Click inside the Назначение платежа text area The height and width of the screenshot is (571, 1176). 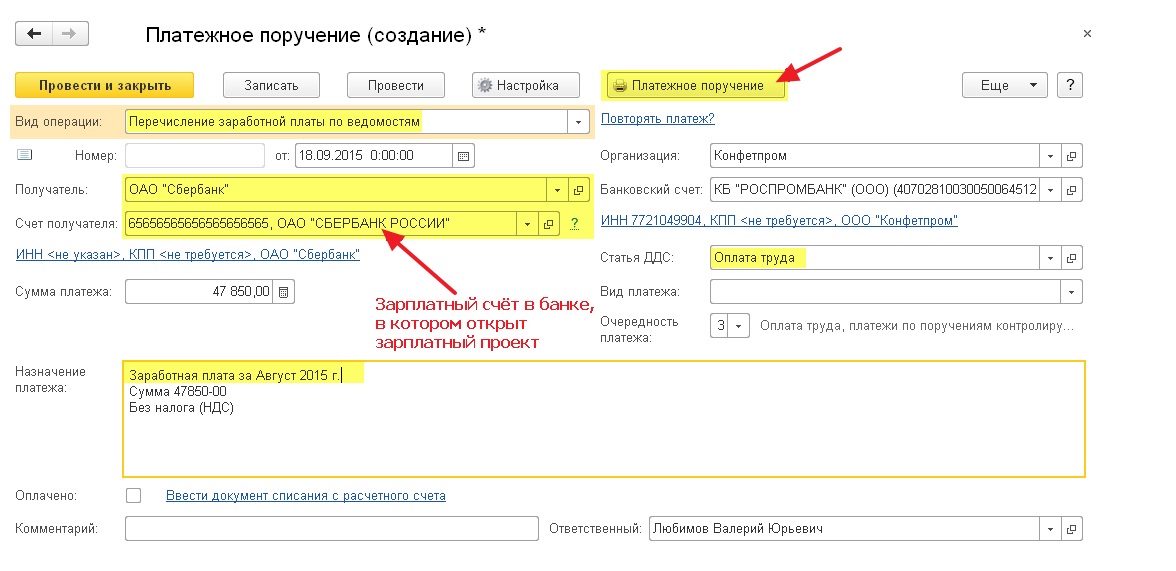pos(604,419)
